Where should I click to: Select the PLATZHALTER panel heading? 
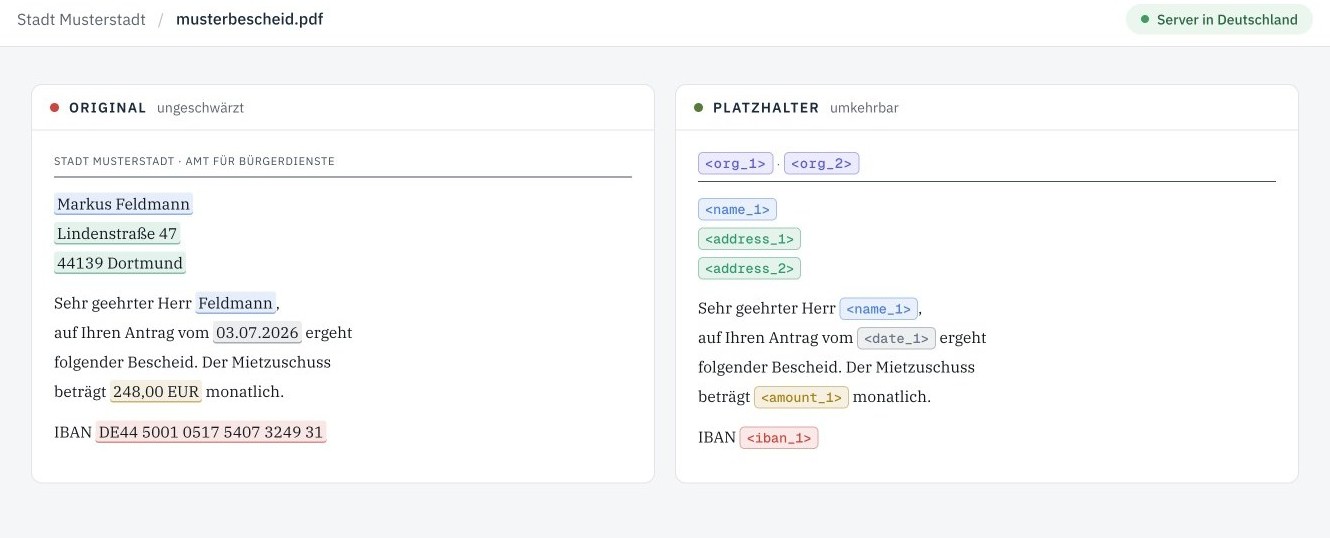[x=766, y=108]
